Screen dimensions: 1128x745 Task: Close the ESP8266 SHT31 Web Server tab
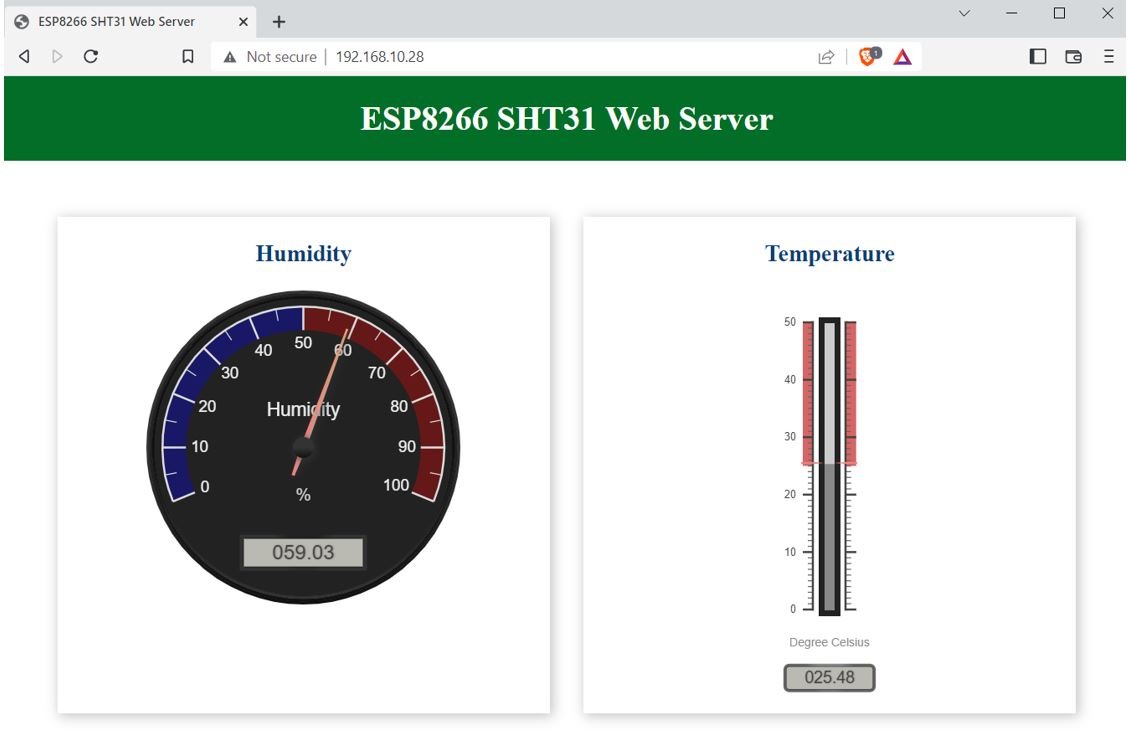(x=243, y=22)
